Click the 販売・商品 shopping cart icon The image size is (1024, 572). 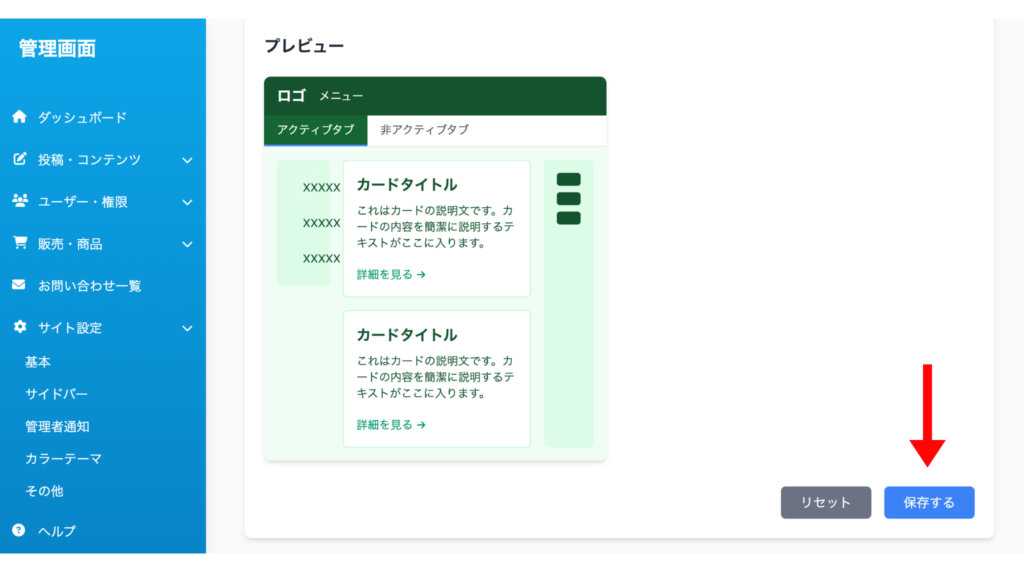(x=19, y=243)
